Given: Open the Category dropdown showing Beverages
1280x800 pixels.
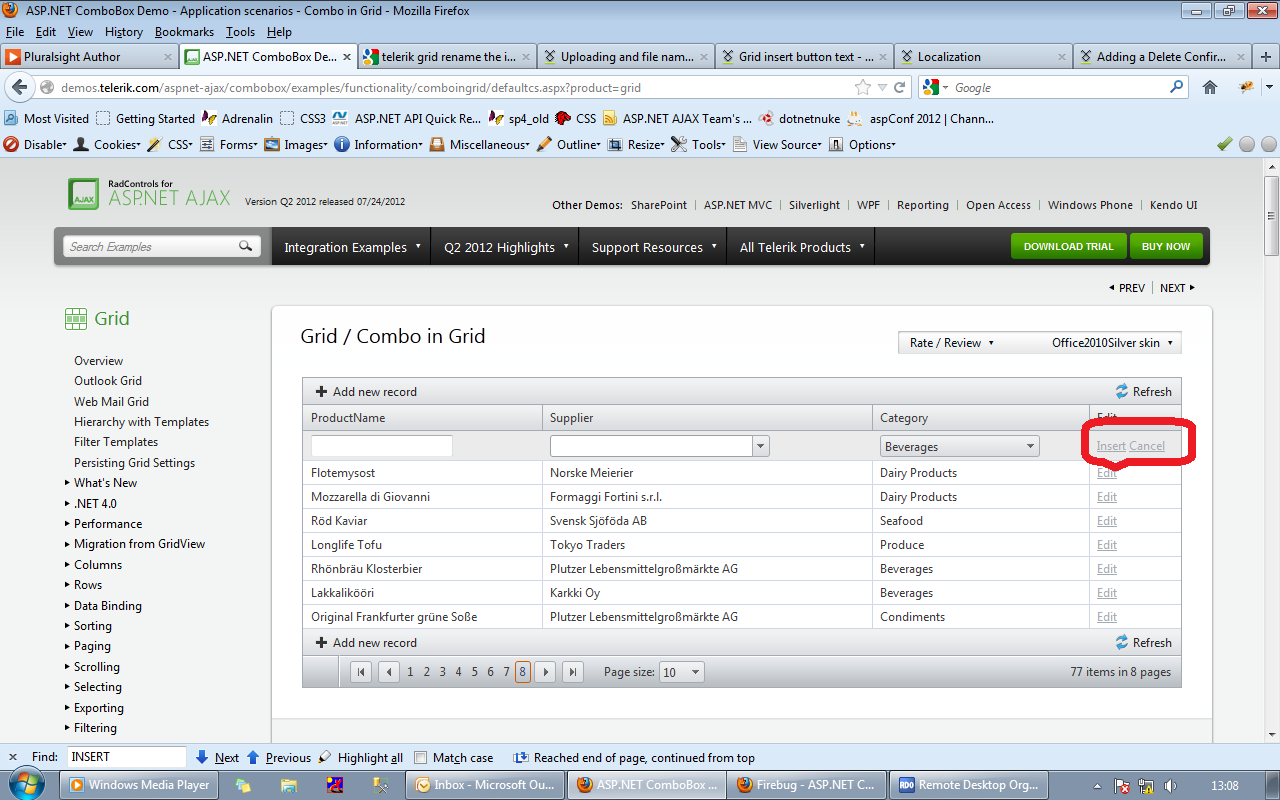Looking at the screenshot, I should [960, 446].
